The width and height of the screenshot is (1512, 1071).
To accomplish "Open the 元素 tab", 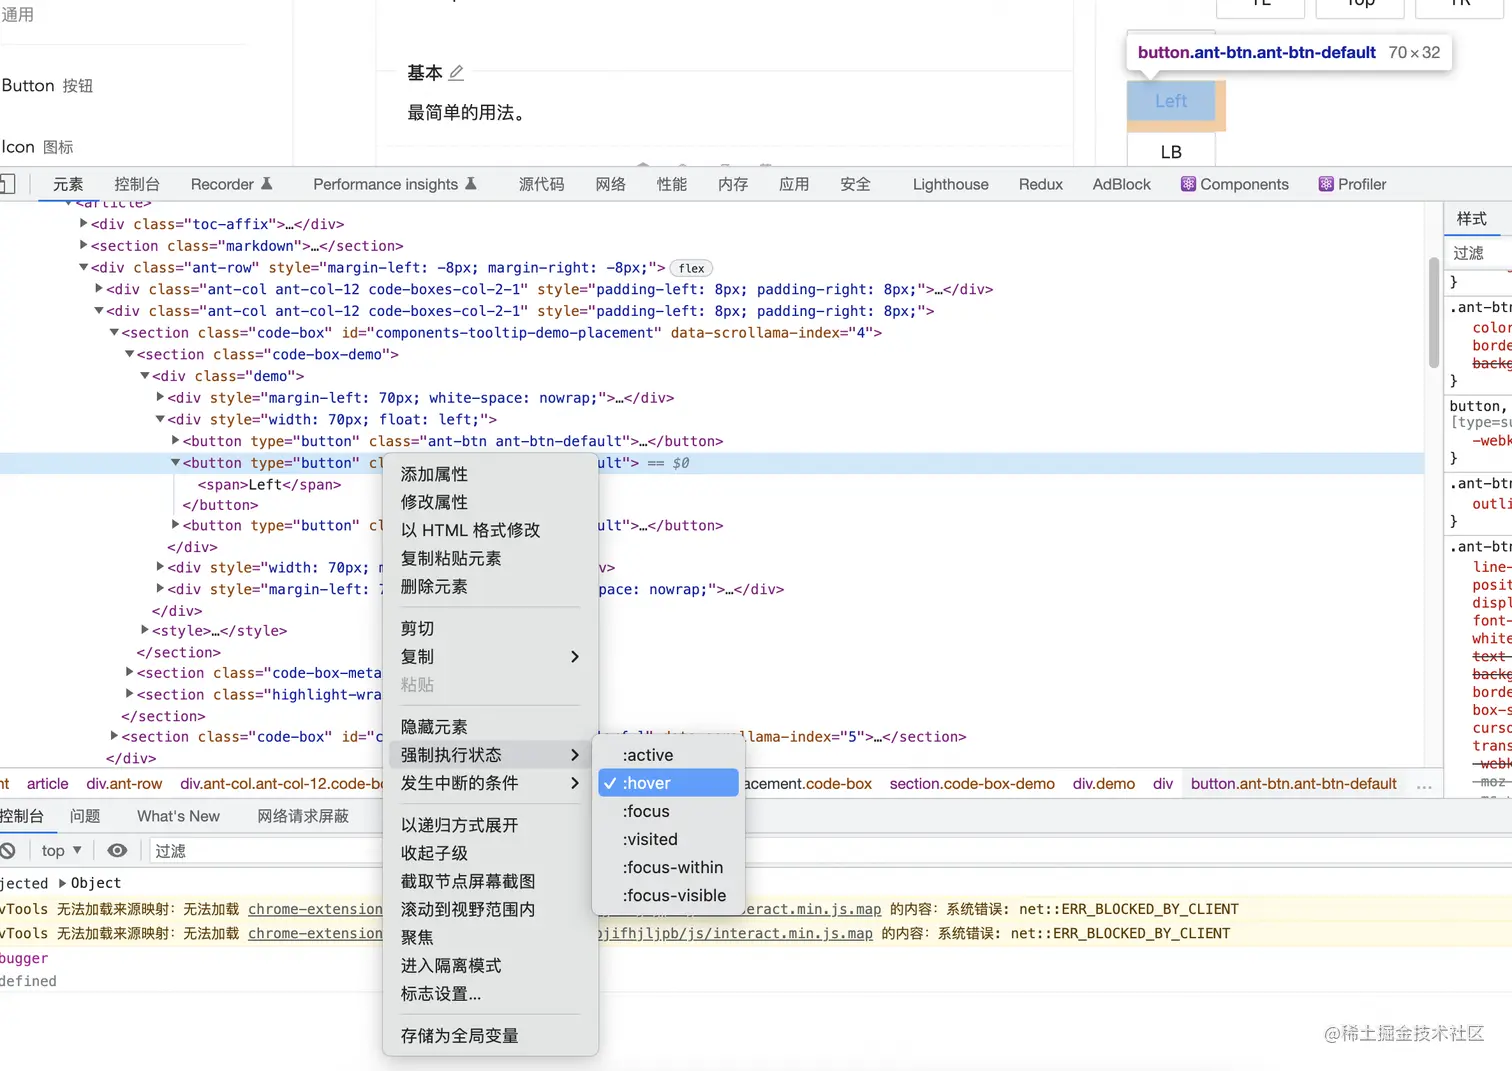I will (x=68, y=184).
